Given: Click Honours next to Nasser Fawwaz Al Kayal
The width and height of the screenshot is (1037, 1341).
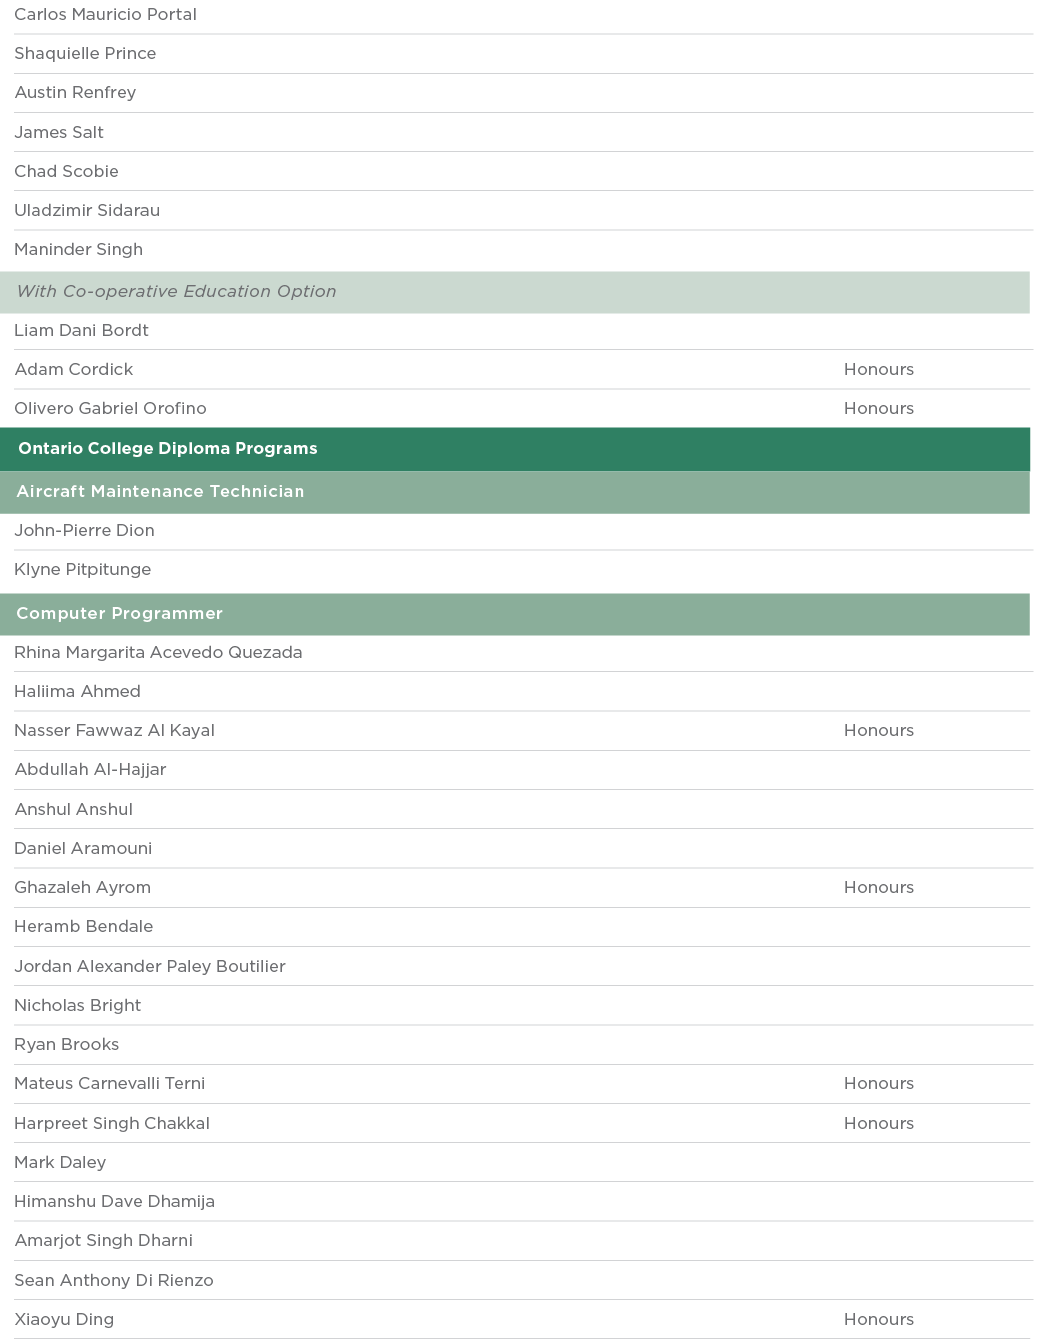Looking at the screenshot, I should 878,731.
